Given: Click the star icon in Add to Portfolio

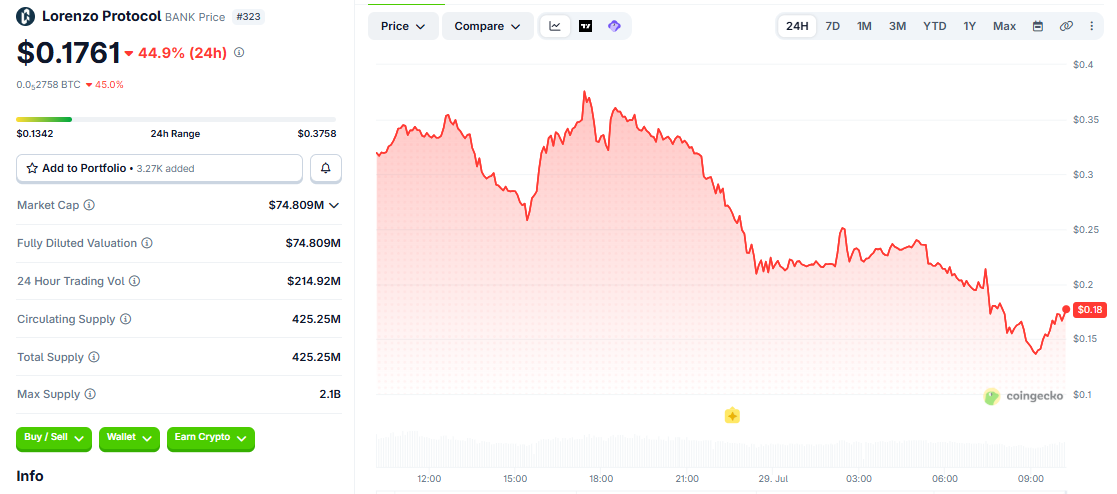Looking at the screenshot, I should [x=32, y=168].
